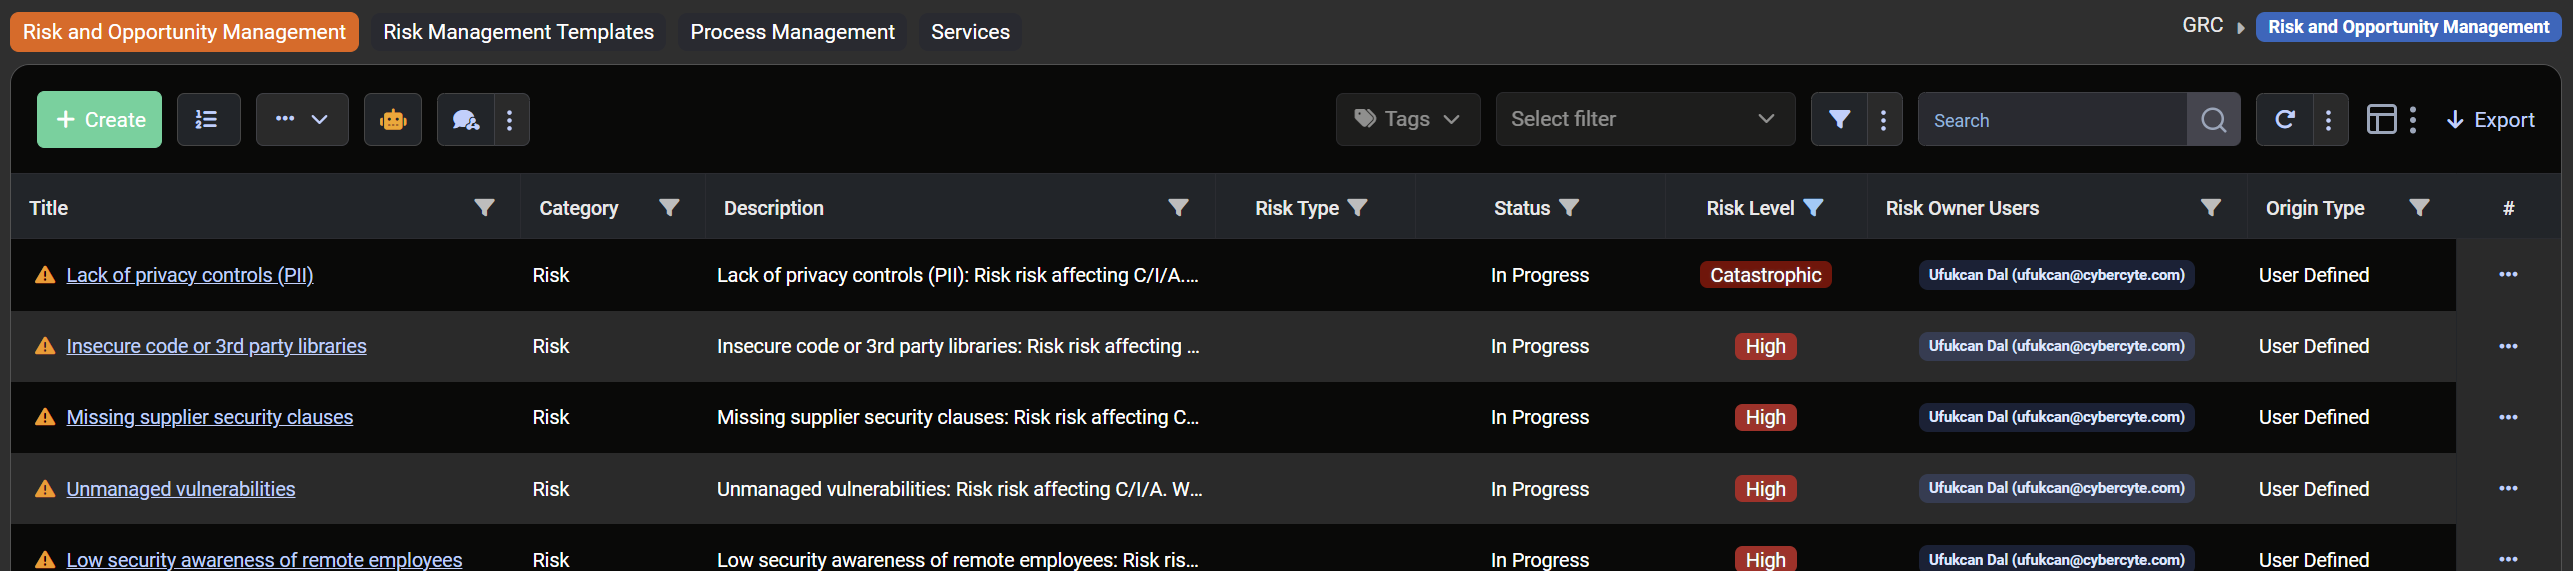Expand the Tags dropdown
2573x571 pixels.
pyautogui.click(x=1407, y=120)
